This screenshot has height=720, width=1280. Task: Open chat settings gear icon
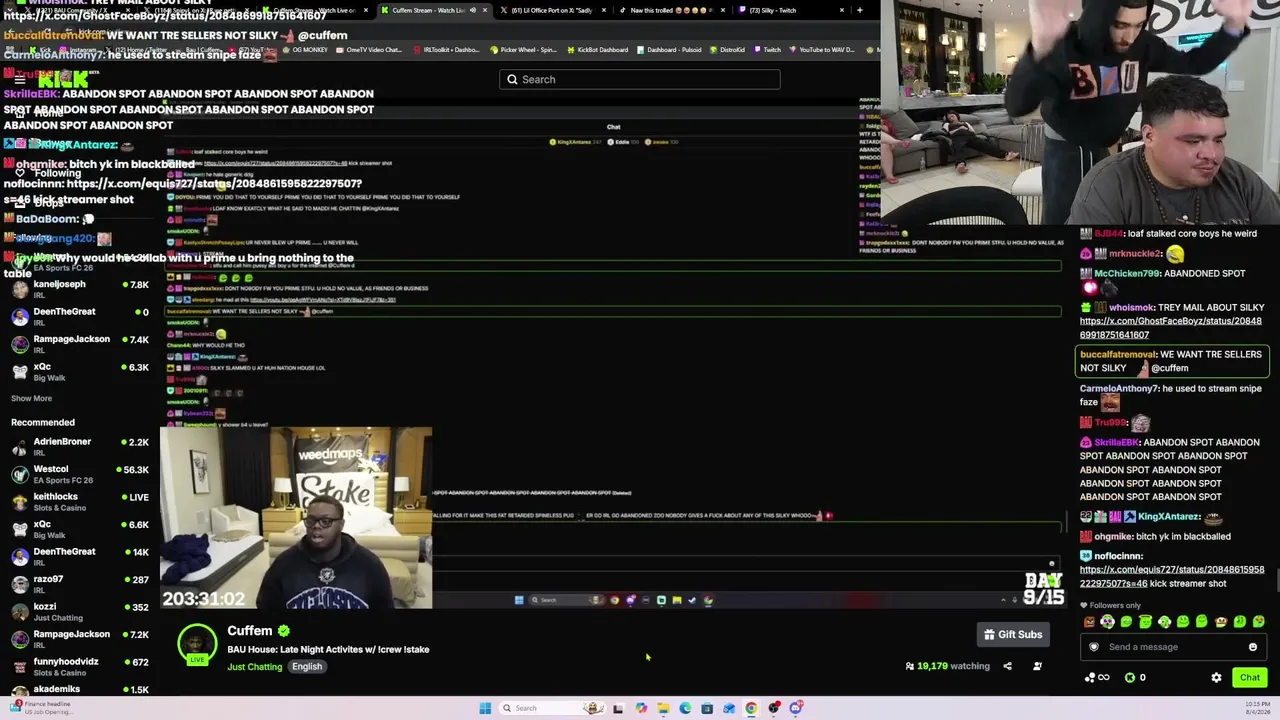pyautogui.click(x=1216, y=677)
